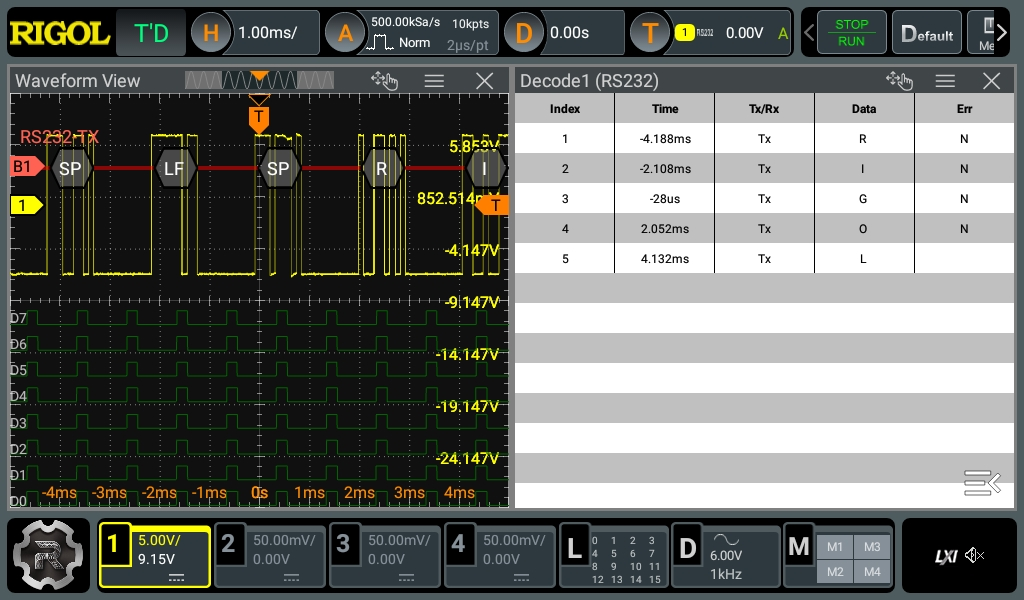
Task: Click the channel 1 yellow offset marker
Action: tap(27, 205)
